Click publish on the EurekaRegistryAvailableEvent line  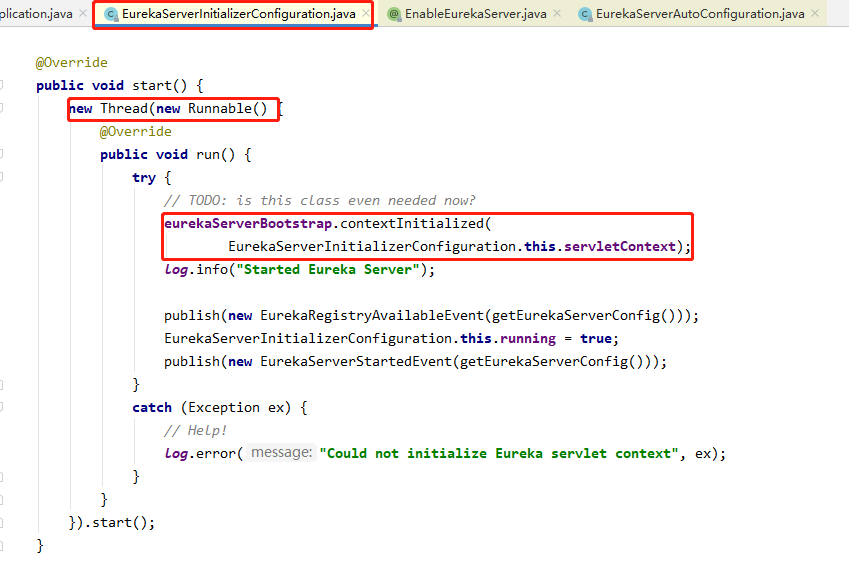pos(192,315)
